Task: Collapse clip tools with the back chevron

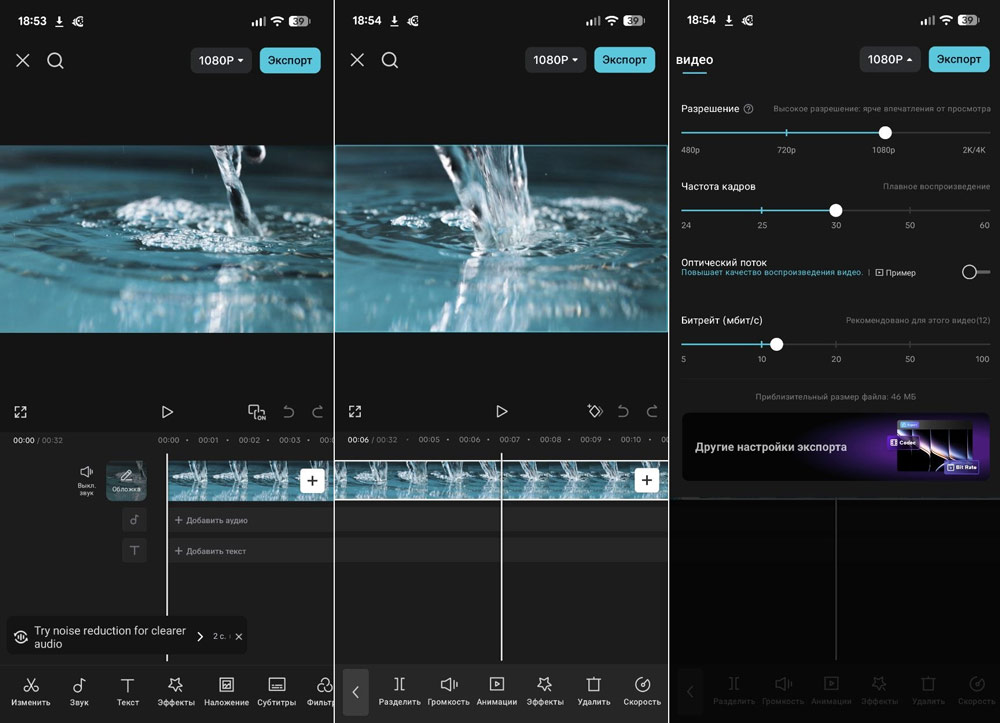Action: (x=355, y=692)
